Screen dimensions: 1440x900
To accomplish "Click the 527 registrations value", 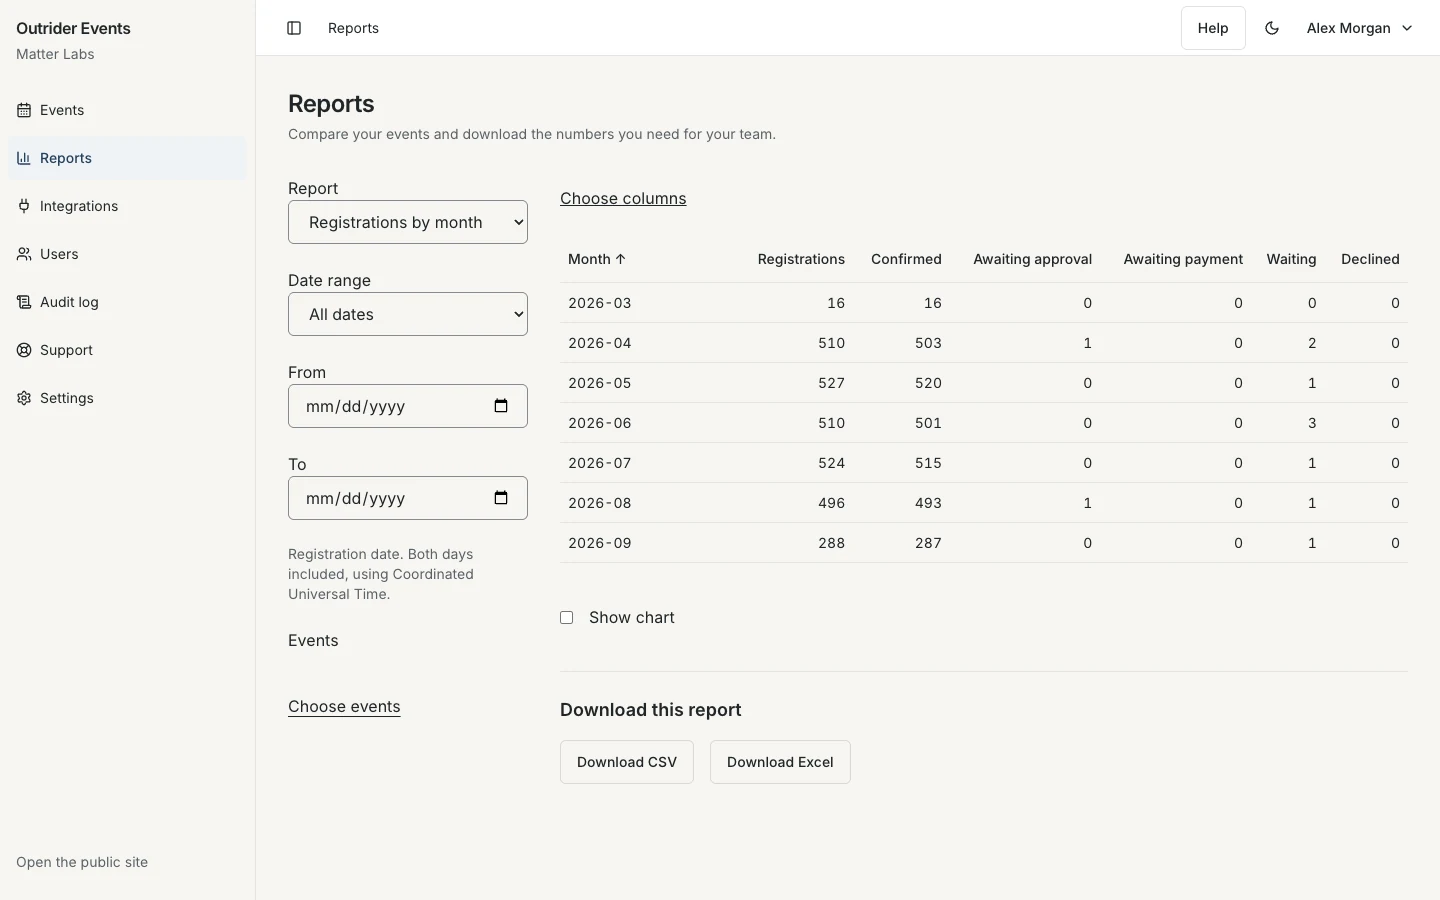I will point(831,383).
